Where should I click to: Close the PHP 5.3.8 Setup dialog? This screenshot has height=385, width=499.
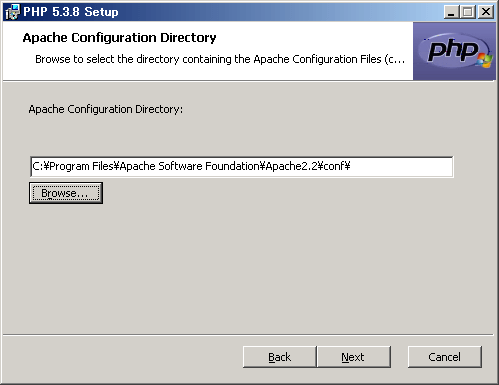coord(486,12)
